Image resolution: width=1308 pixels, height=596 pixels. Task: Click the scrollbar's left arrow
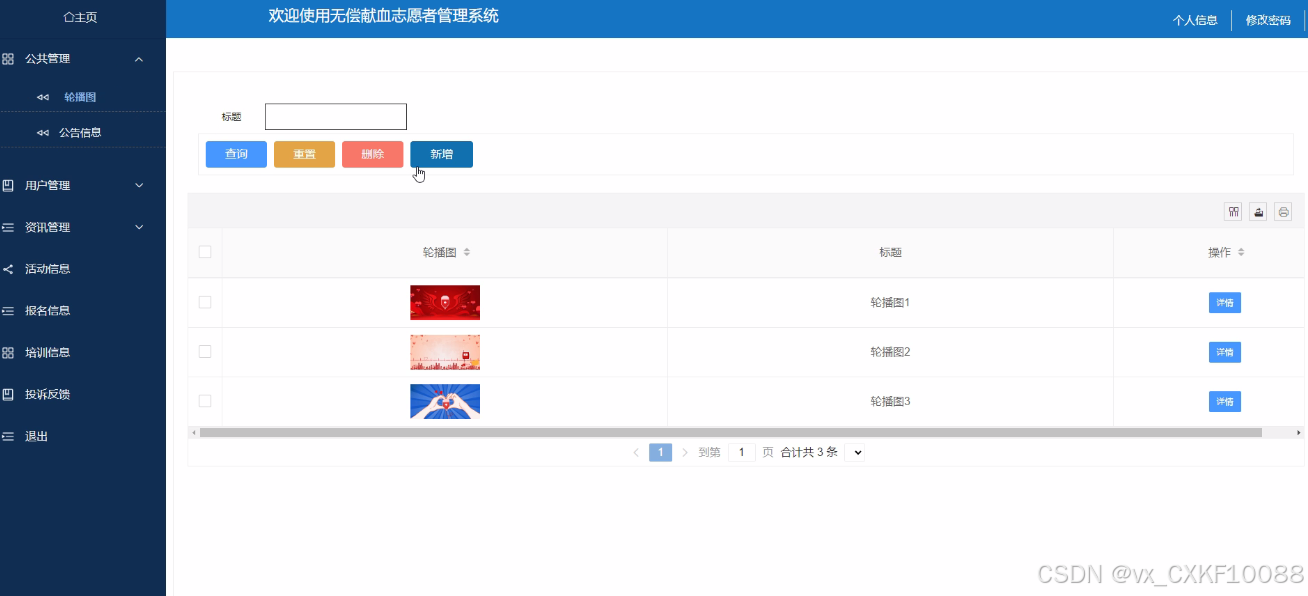pyautogui.click(x=193, y=433)
